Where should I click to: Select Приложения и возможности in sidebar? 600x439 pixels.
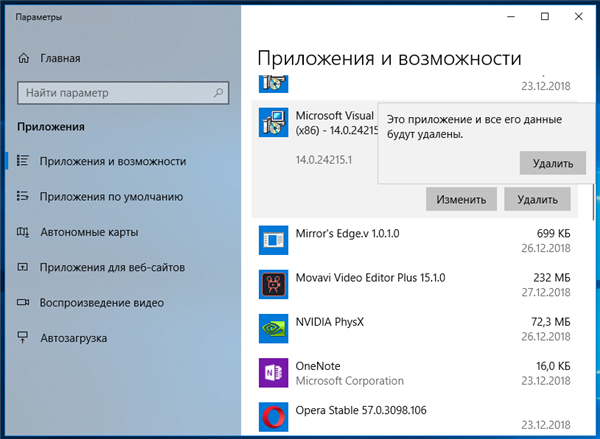pyautogui.click(x=112, y=161)
